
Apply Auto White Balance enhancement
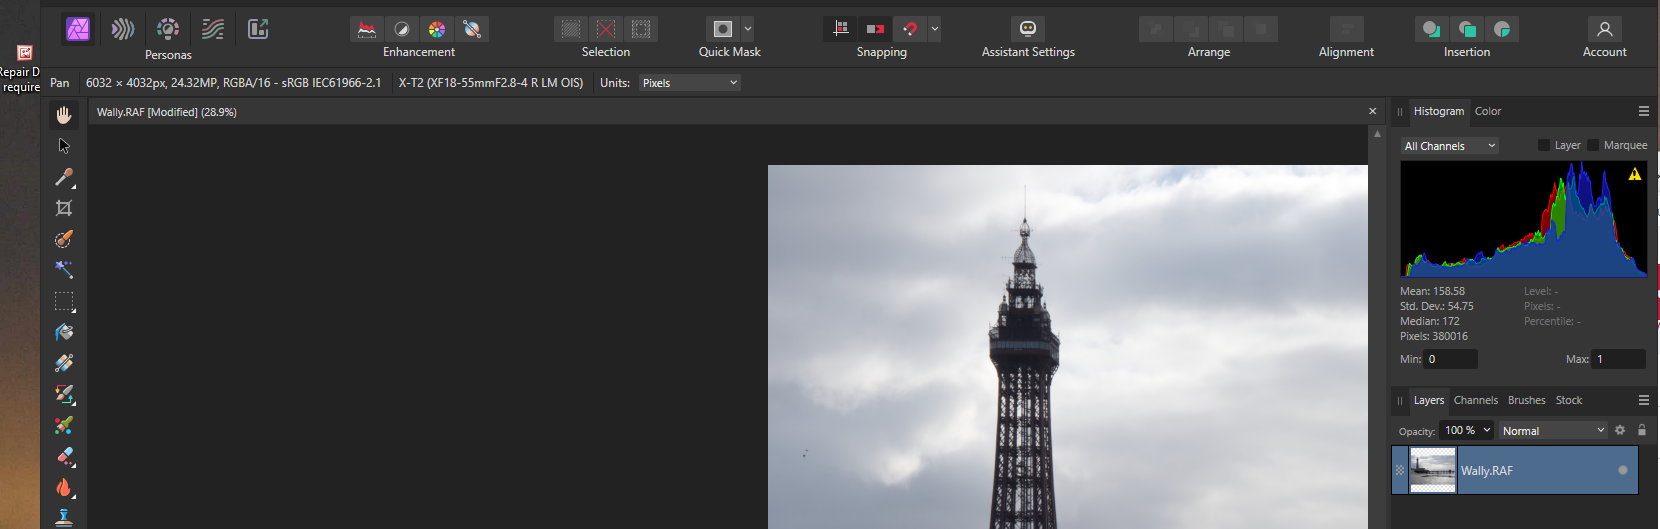[x=472, y=29]
